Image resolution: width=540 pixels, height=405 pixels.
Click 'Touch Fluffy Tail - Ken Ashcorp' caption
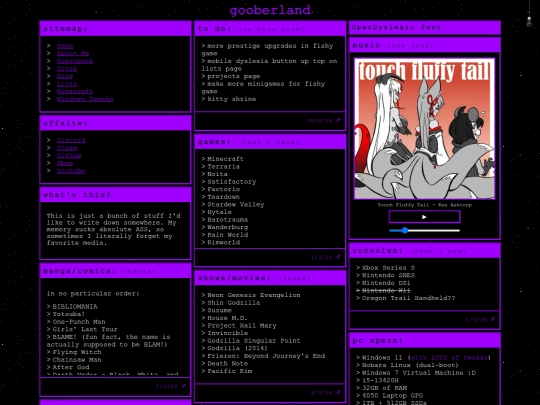(x=424, y=205)
